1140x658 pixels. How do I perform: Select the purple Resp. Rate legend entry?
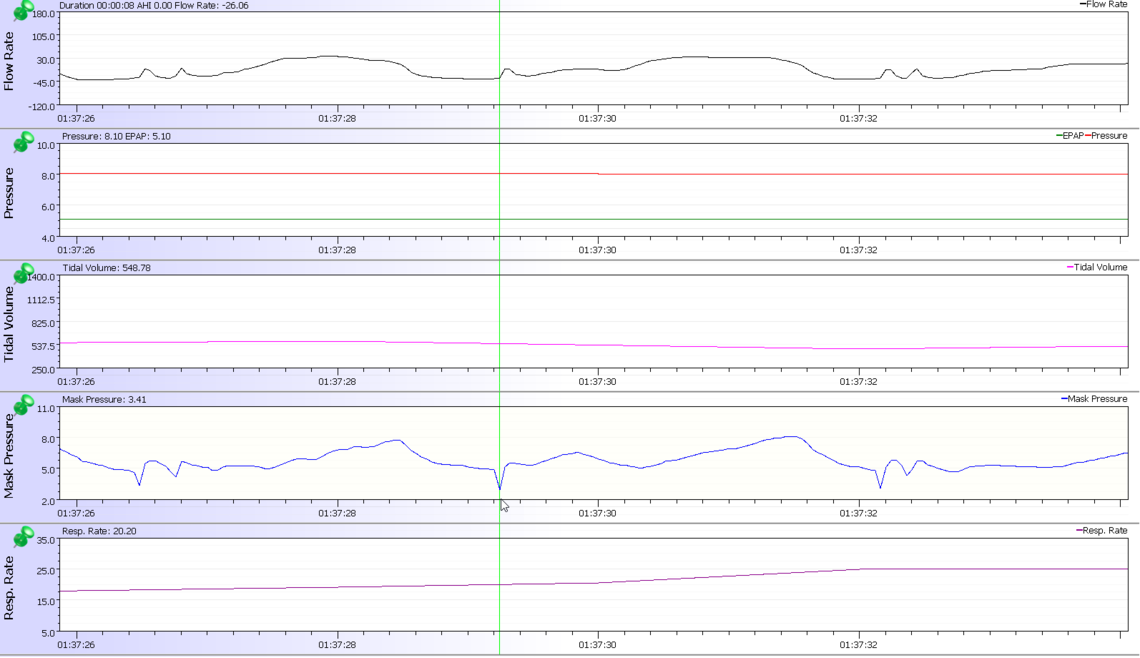(x=1101, y=531)
